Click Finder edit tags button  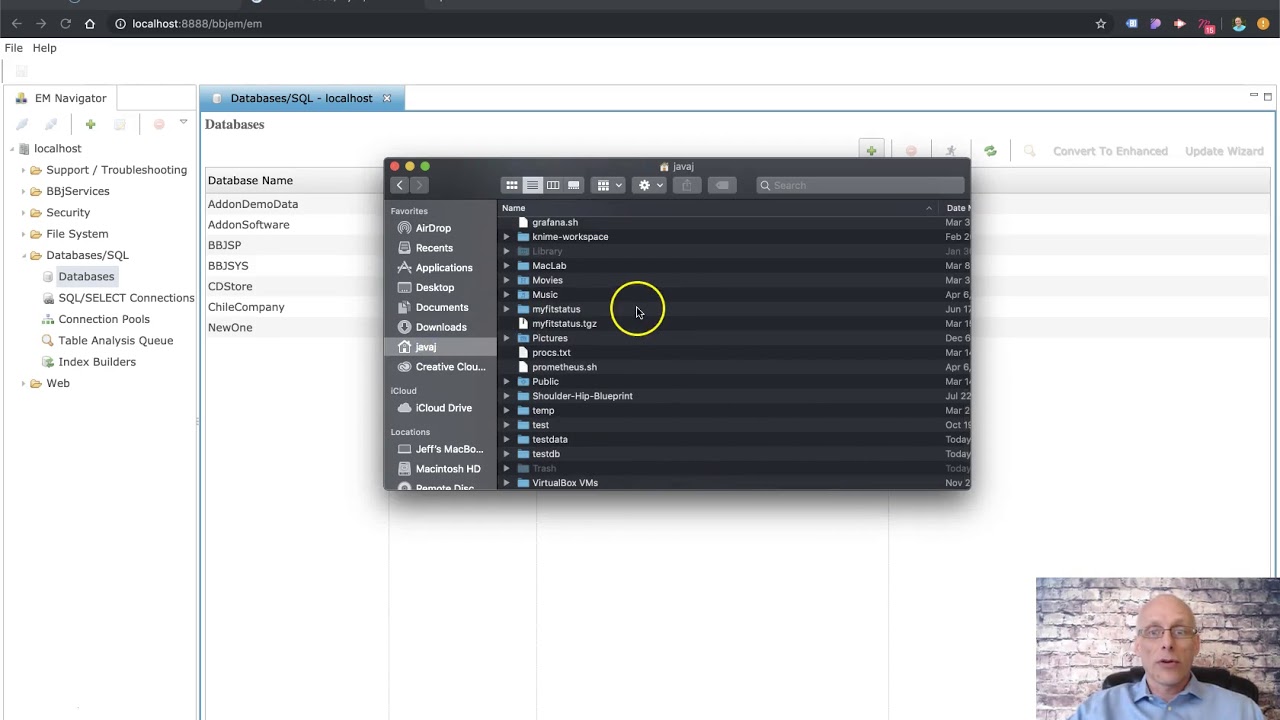click(x=722, y=185)
